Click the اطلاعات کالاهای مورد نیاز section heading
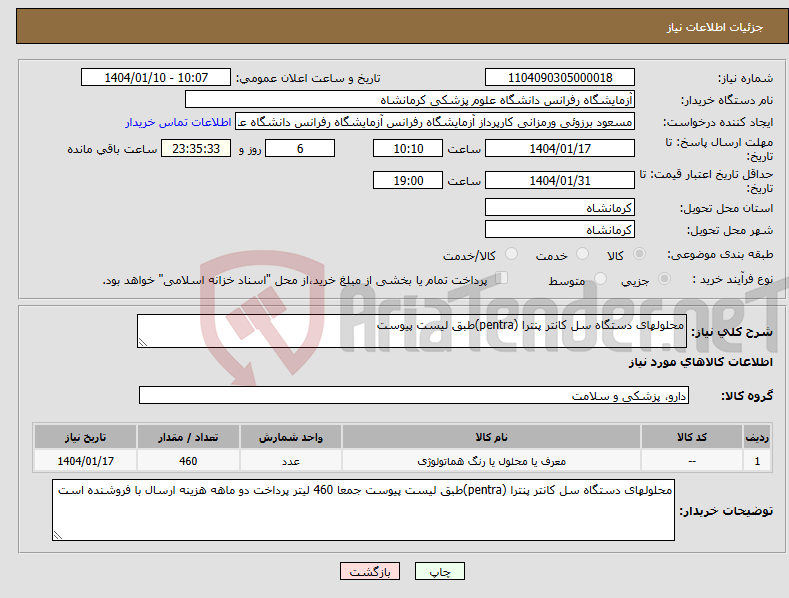 click(700, 362)
